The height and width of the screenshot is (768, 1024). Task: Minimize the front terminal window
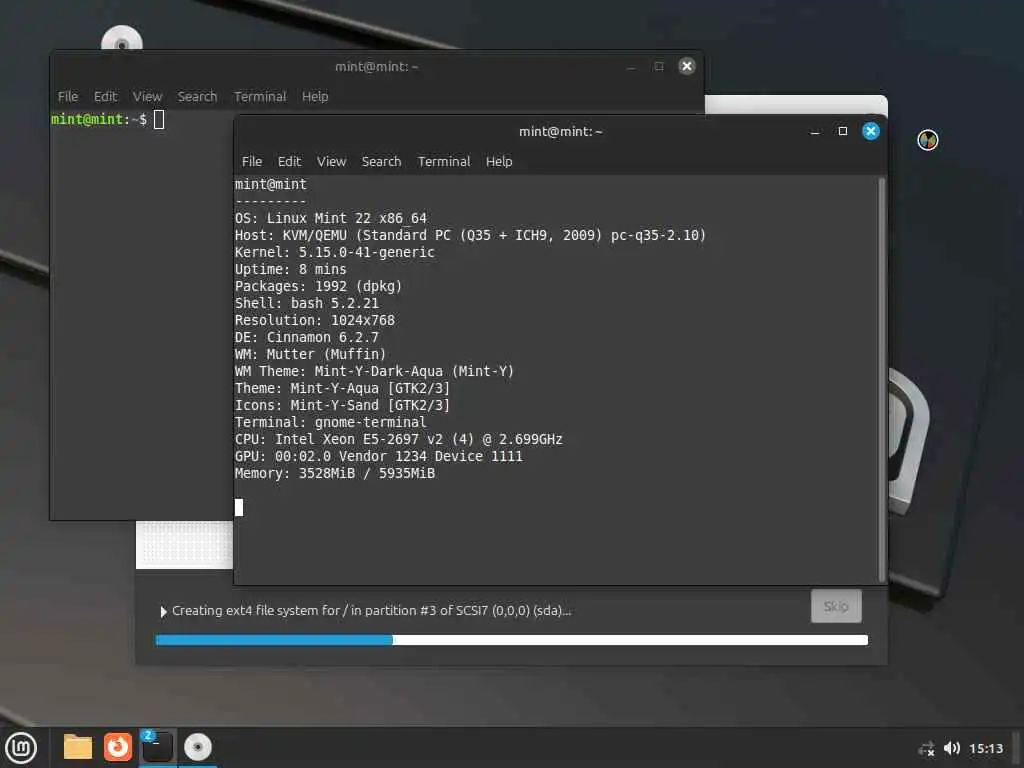814,132
